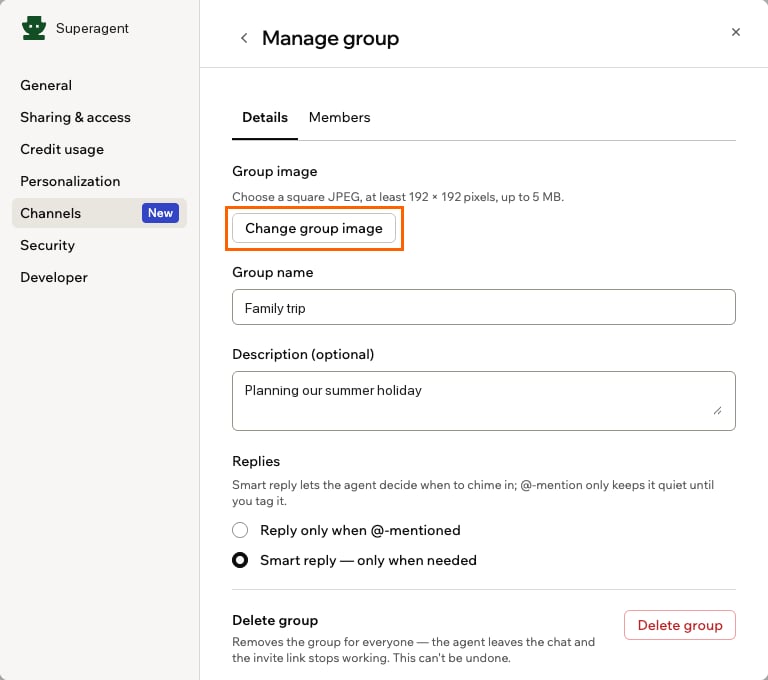Click the delete group warning description
Image resolution: width=768 pixels, height=680 pixels.
coord(414,650)
